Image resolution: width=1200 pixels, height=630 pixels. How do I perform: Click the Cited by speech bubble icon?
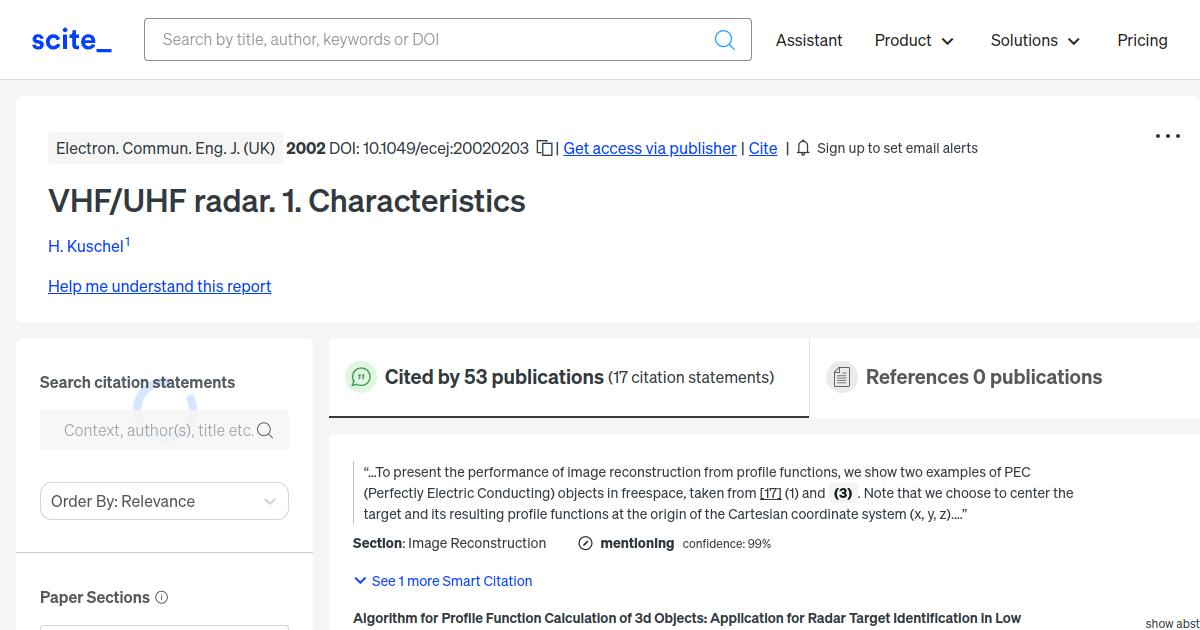[x=361, y=377]
